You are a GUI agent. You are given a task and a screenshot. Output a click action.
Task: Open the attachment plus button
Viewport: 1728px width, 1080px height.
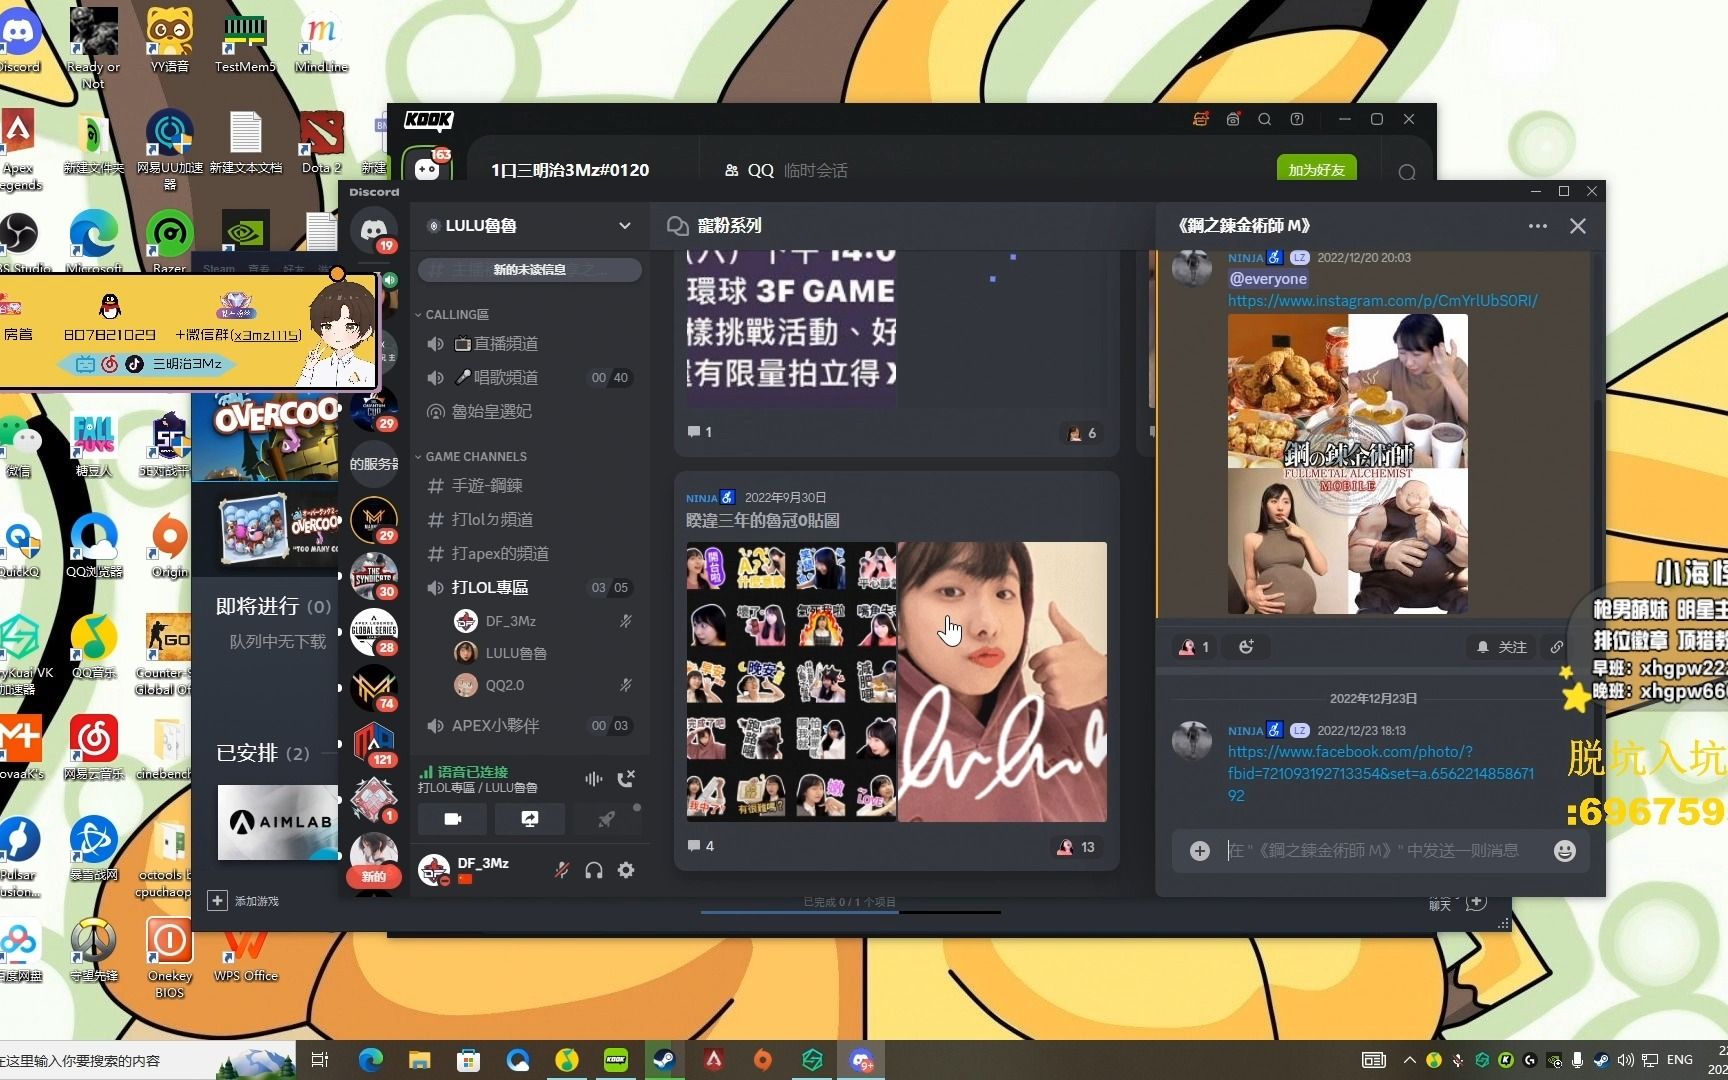tap(1200, 851)
